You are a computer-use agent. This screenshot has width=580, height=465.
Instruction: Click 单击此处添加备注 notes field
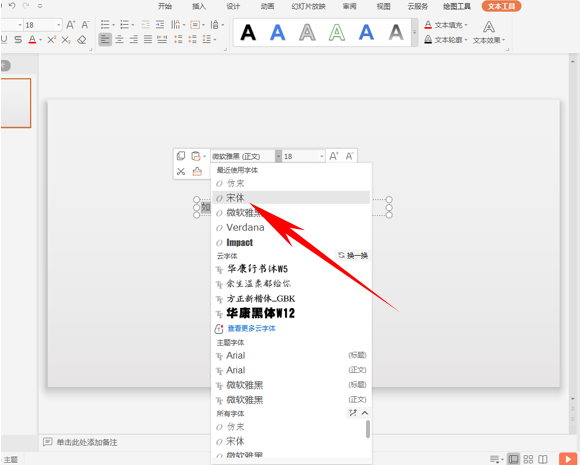click(87, 442)
